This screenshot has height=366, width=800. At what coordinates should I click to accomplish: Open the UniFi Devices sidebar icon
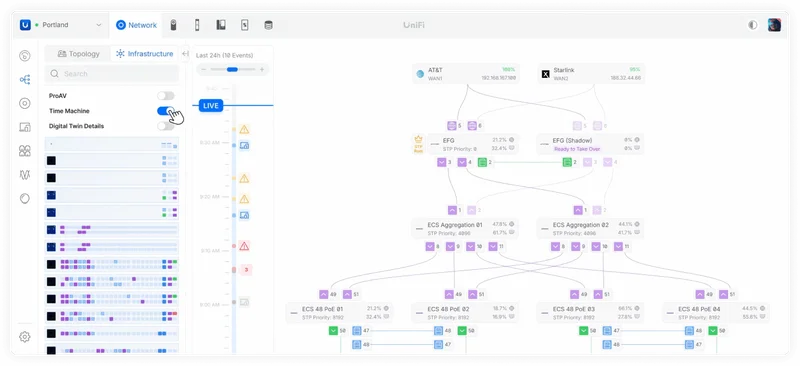click(24, 104)
